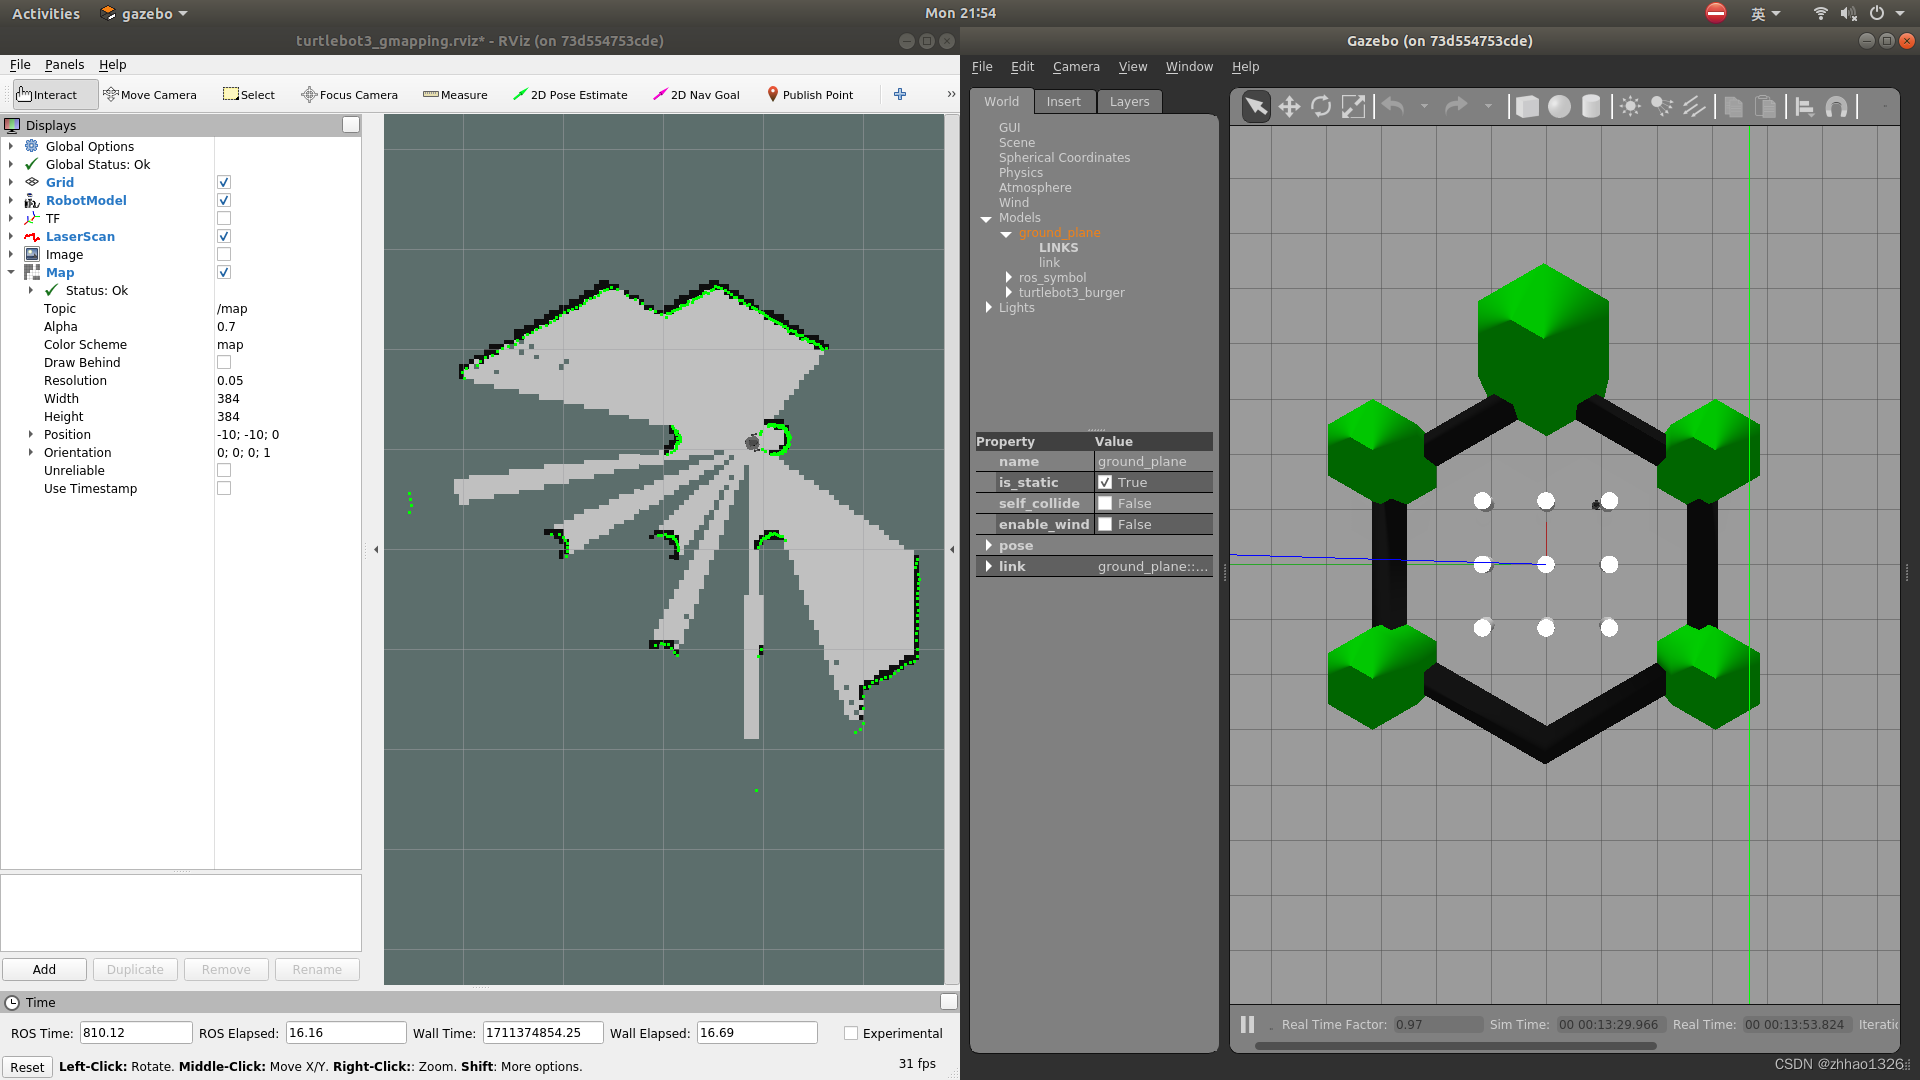
Task: Enable the Gazebo snap magnet tool
Action: pos(1837,106)
